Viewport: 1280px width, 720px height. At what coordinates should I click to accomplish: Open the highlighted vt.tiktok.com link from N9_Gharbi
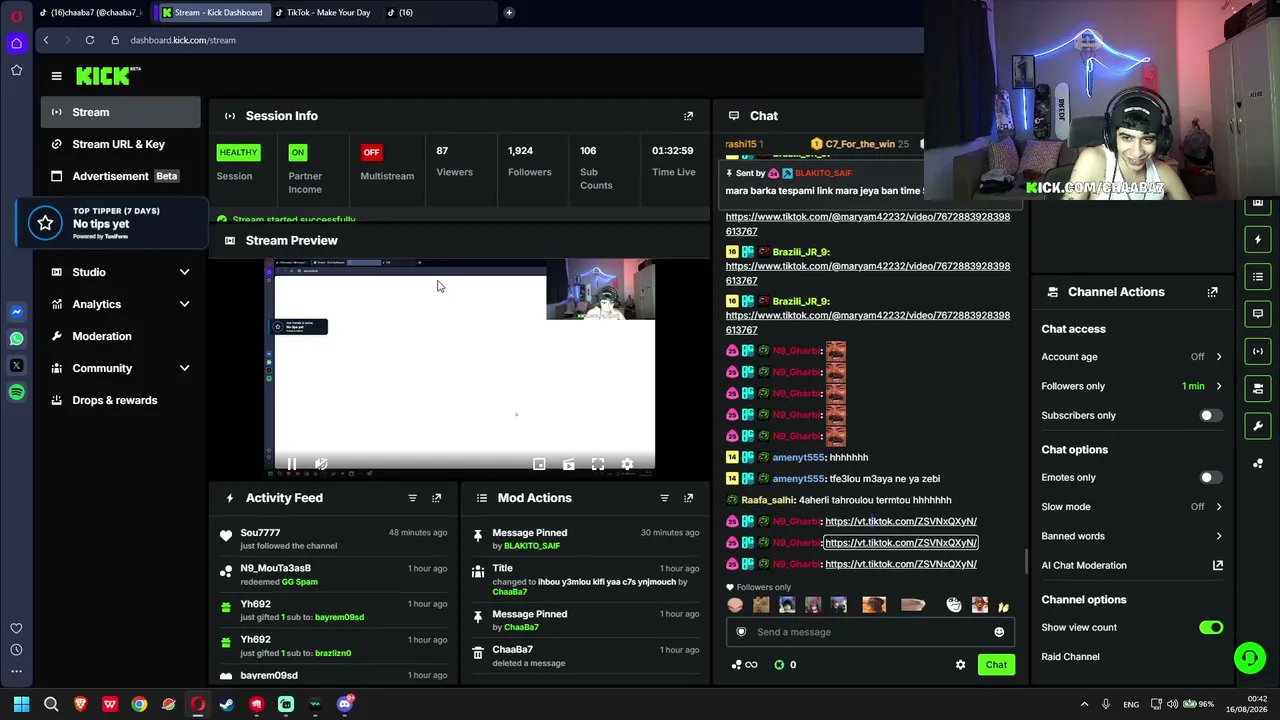(x=901, y=543)
